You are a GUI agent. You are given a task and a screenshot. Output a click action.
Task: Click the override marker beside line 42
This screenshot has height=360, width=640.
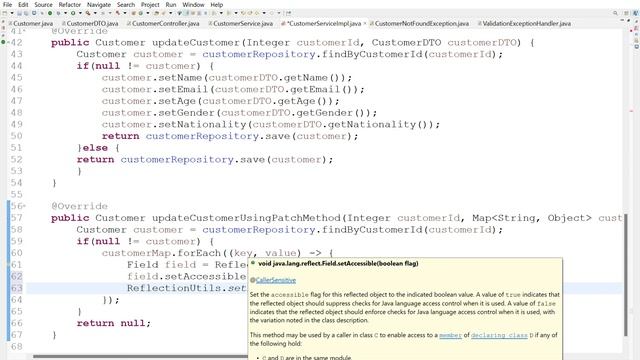click(x=3, y=42)
